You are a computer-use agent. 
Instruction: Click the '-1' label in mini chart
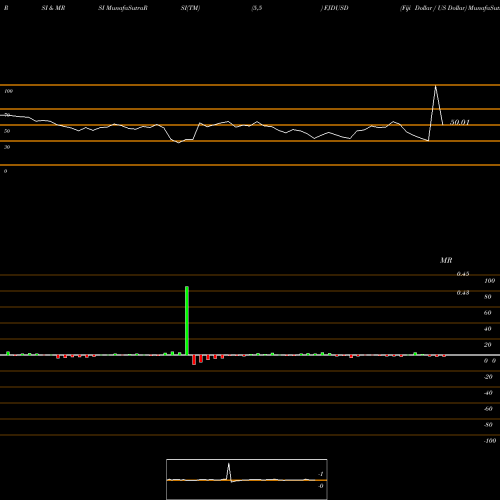point(321,474)
